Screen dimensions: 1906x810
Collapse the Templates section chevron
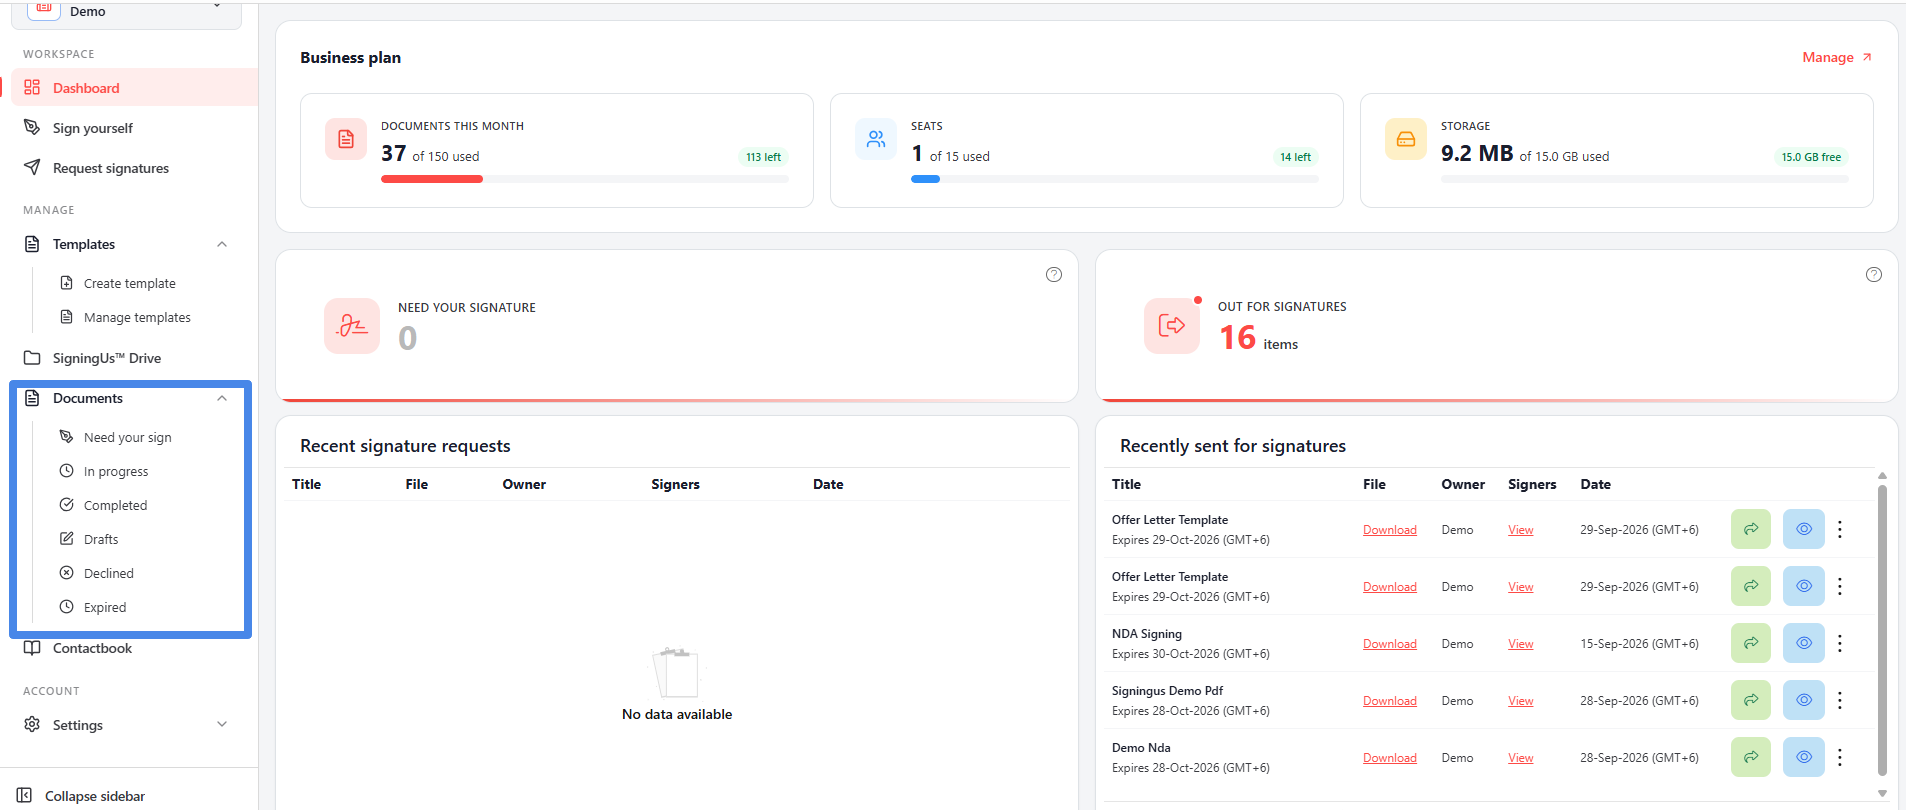(222, 244)
